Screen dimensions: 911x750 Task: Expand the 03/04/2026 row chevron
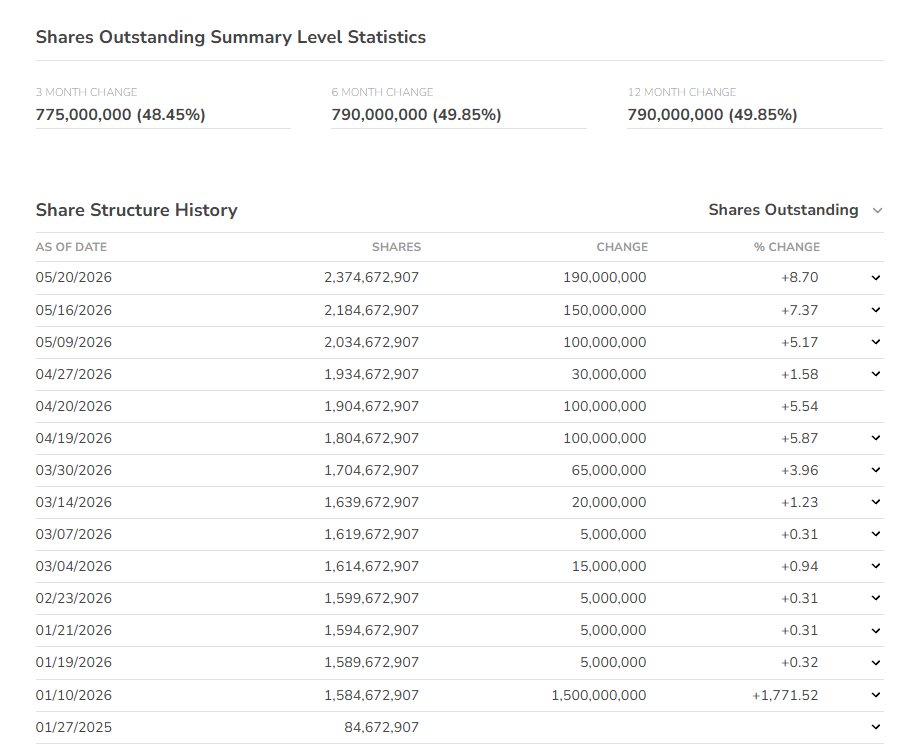point(876,565)
